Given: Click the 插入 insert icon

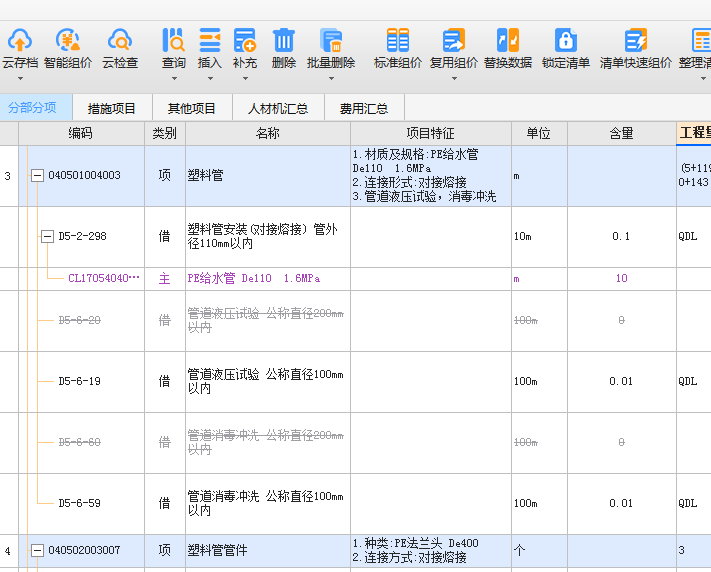Looking at the screenshot, I should (x=209, y=40).
